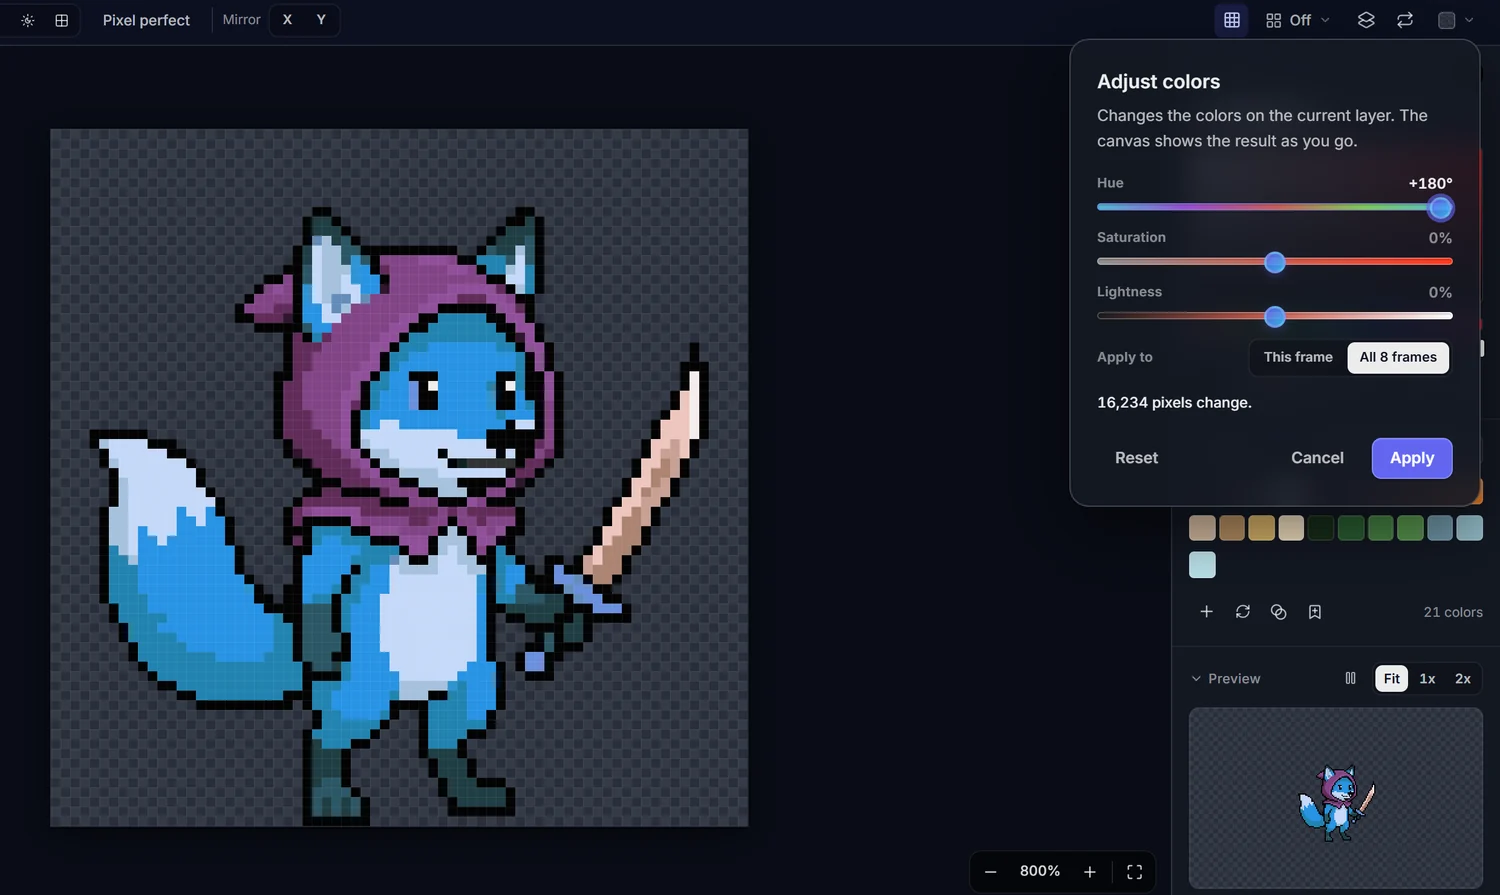Click the fox preview thumbnail
The width and height of the screenshot is (1500, 895).
pos(1336,798)
